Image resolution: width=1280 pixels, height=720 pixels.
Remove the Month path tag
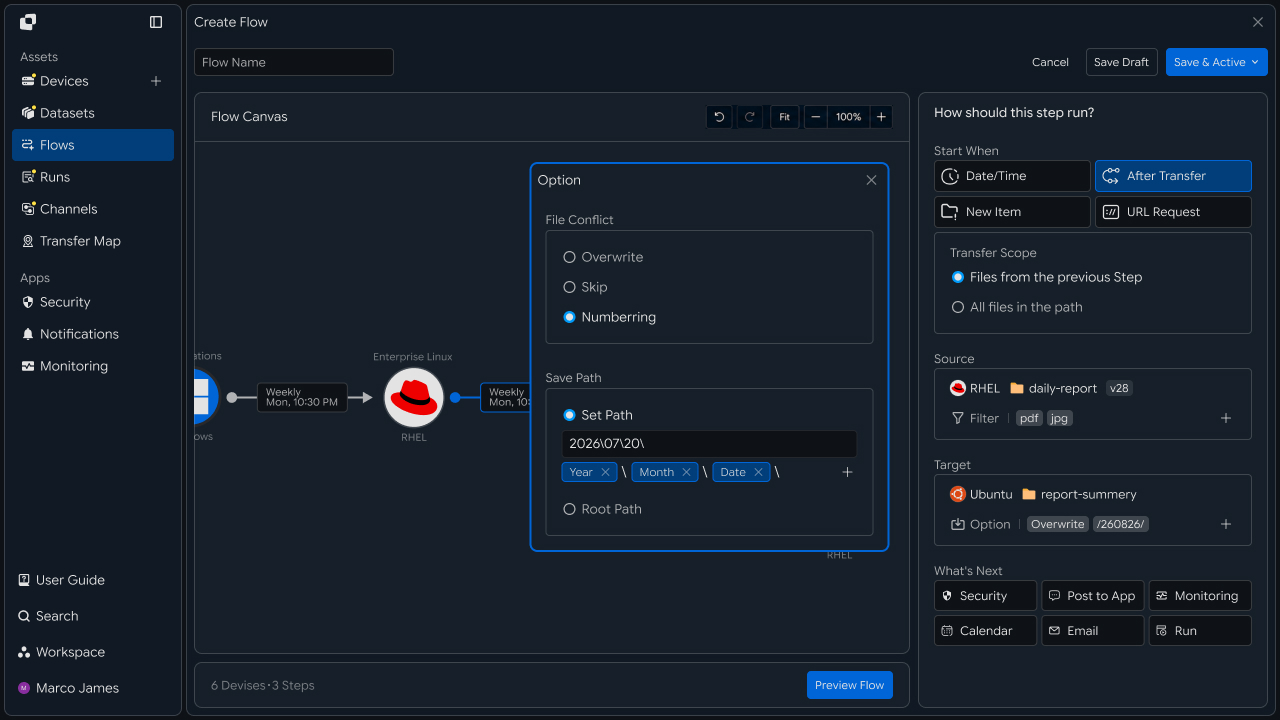pos(686,472)
